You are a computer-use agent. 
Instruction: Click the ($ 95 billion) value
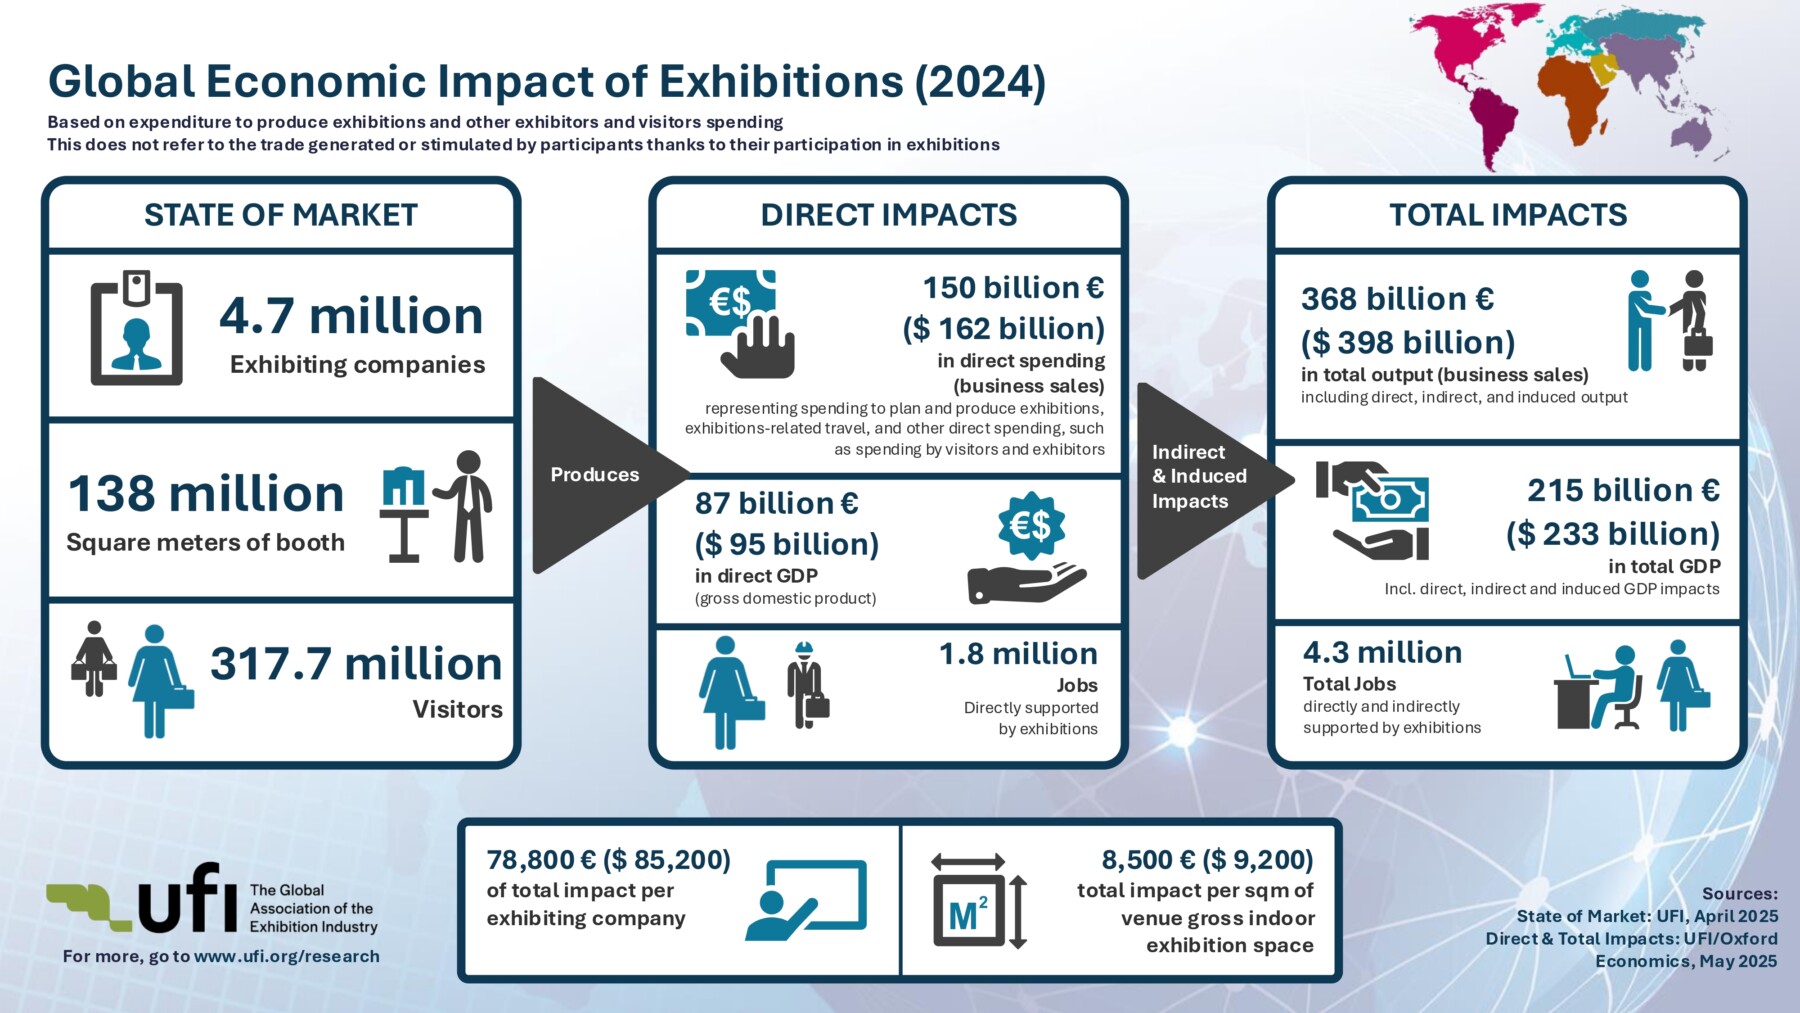pos(787,545)
